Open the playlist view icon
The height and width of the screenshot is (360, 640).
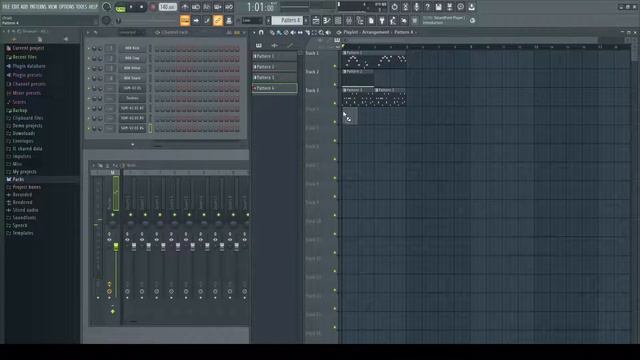pyautogui.click(x=316, y=20)
